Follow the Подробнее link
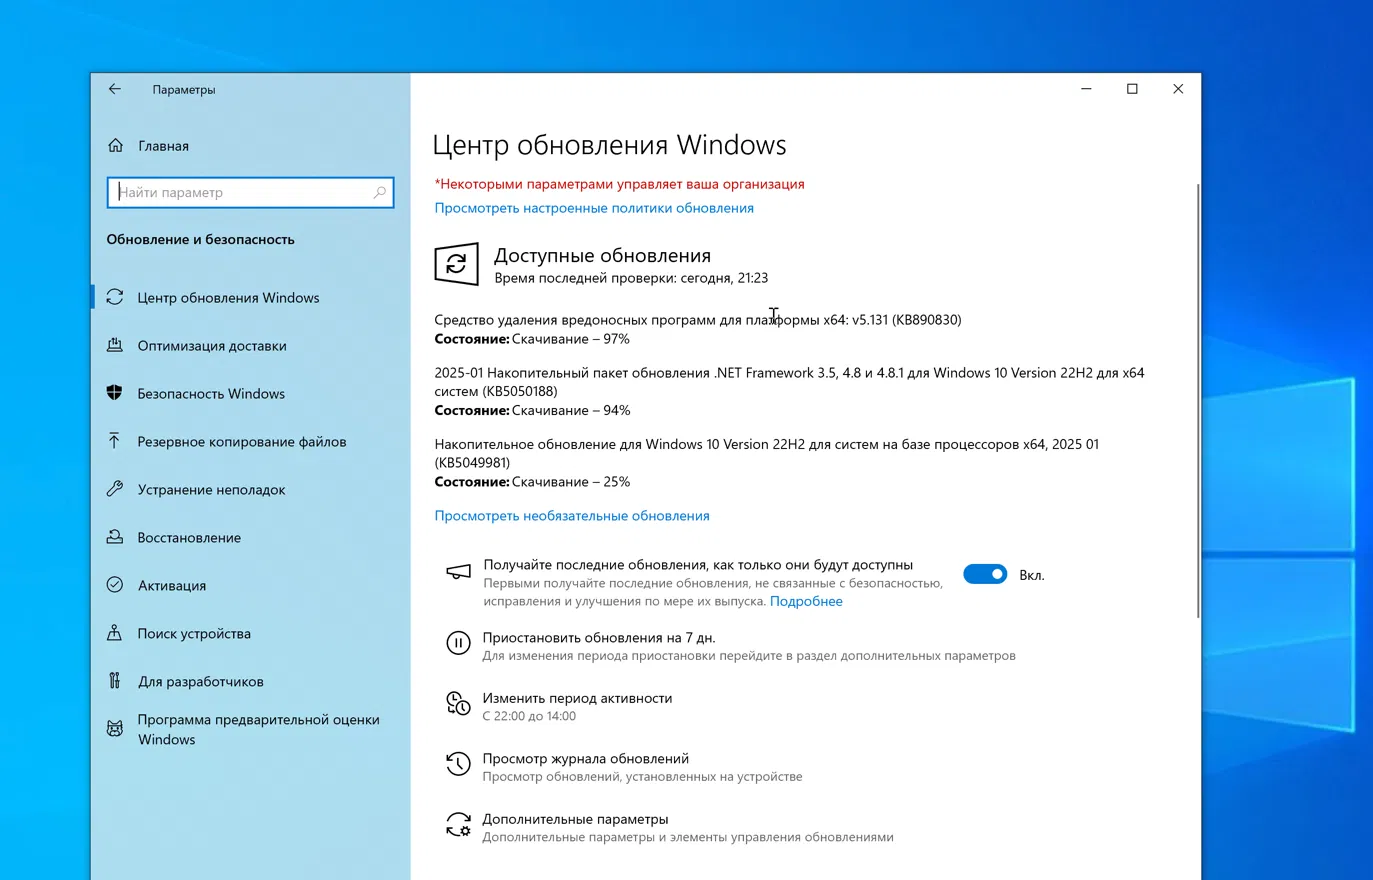 click(x=806, y=601)
